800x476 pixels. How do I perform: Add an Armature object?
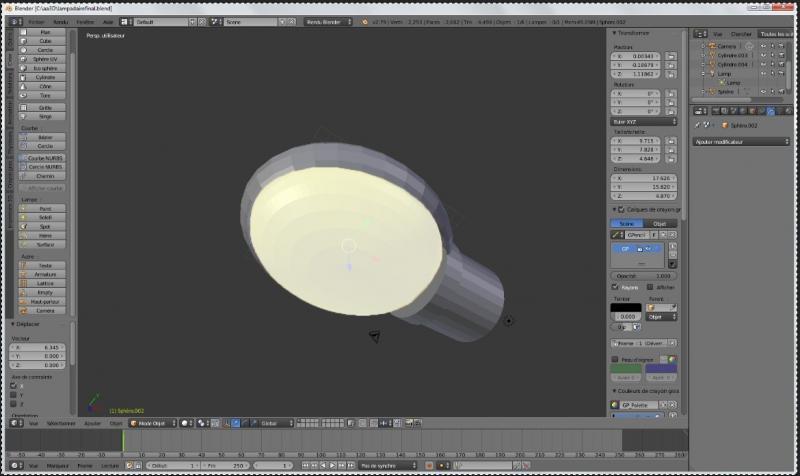pos(45,273)
